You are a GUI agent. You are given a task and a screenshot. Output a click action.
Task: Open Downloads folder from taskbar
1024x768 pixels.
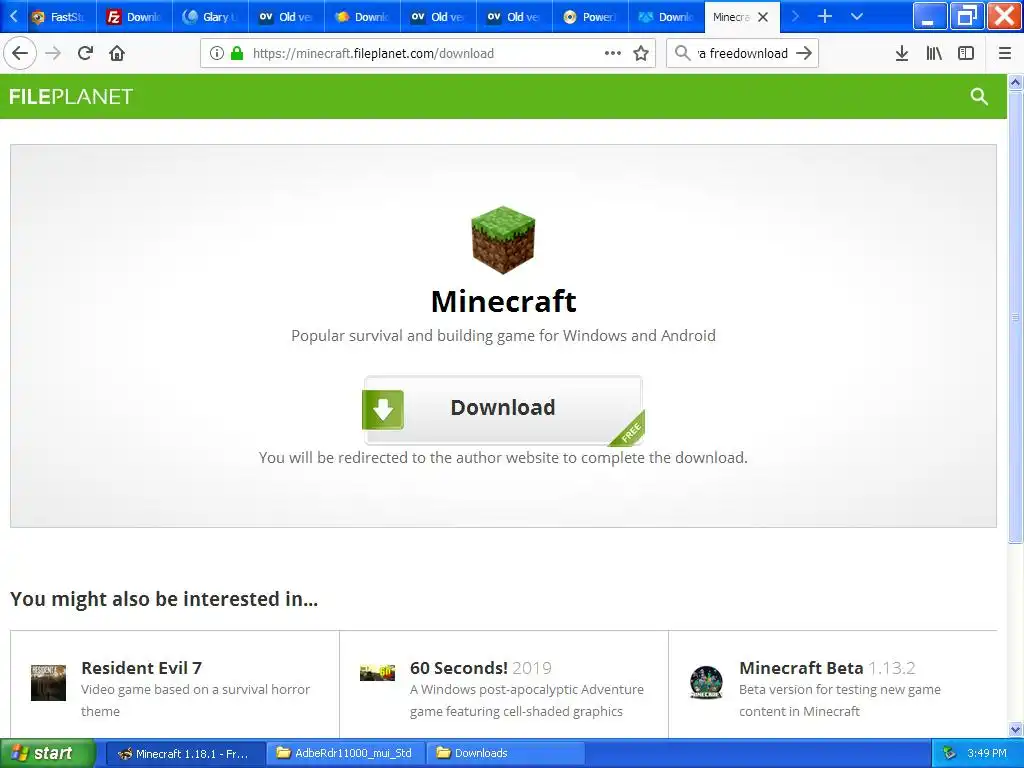(506, 754)
